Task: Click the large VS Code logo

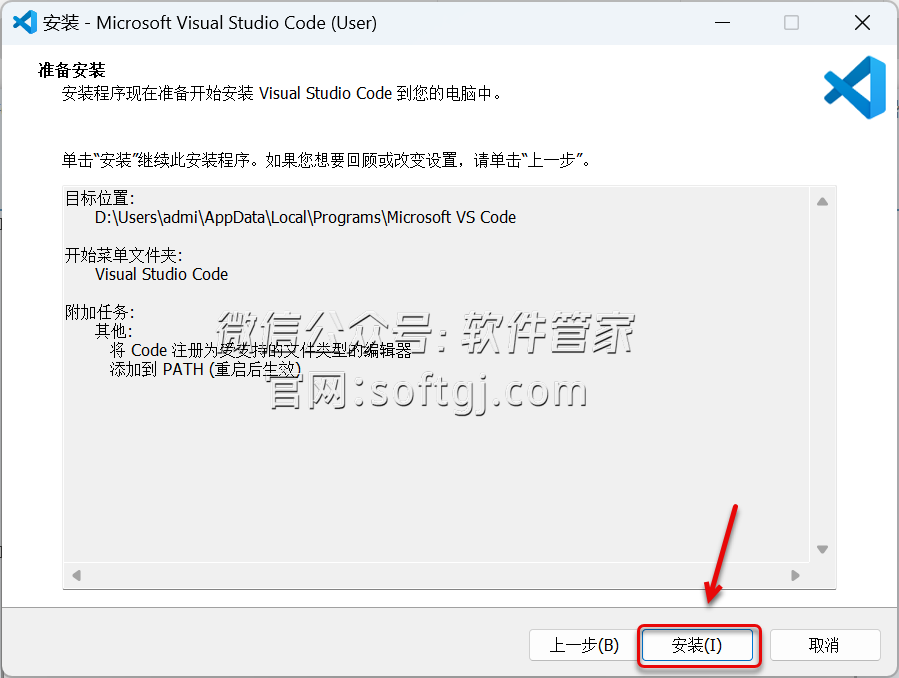Action: (855, 87)
